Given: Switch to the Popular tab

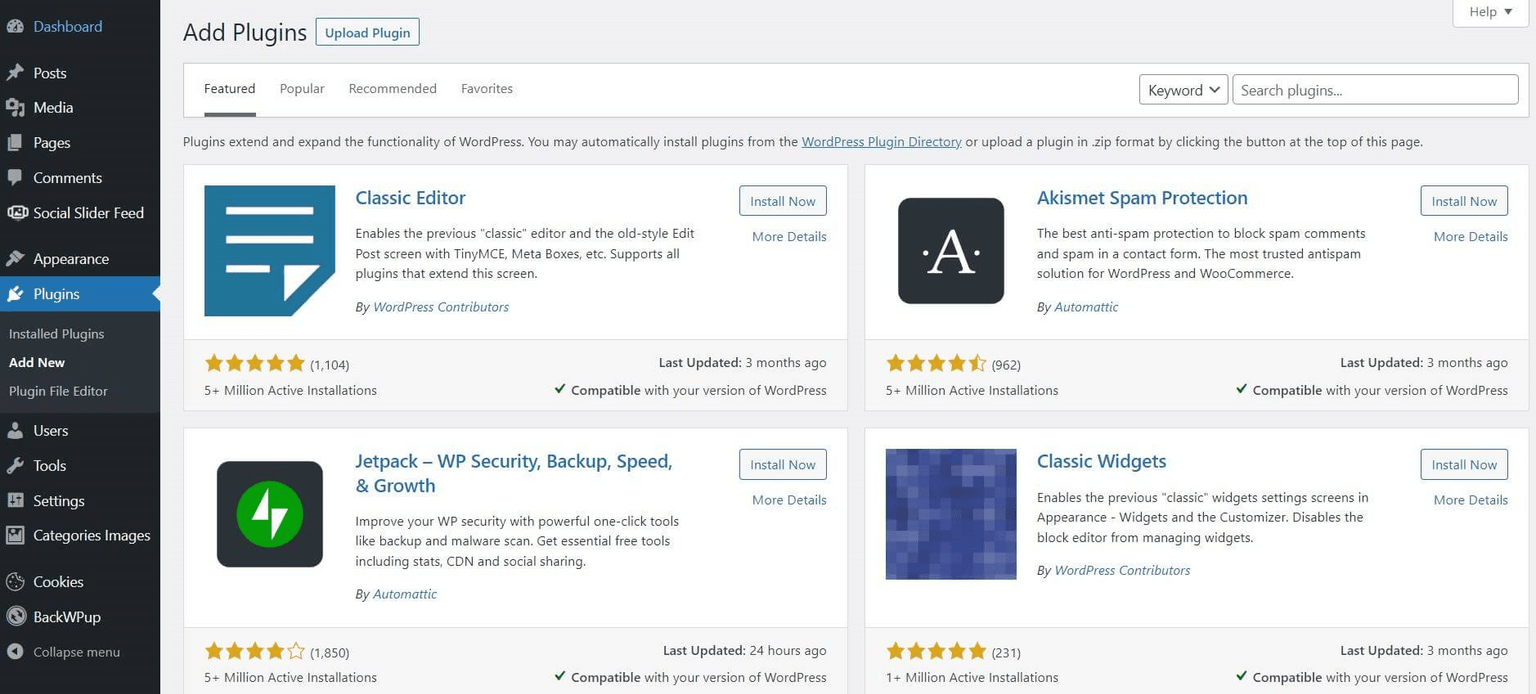Looking at the screenshot, I should (x=302, y=89).
